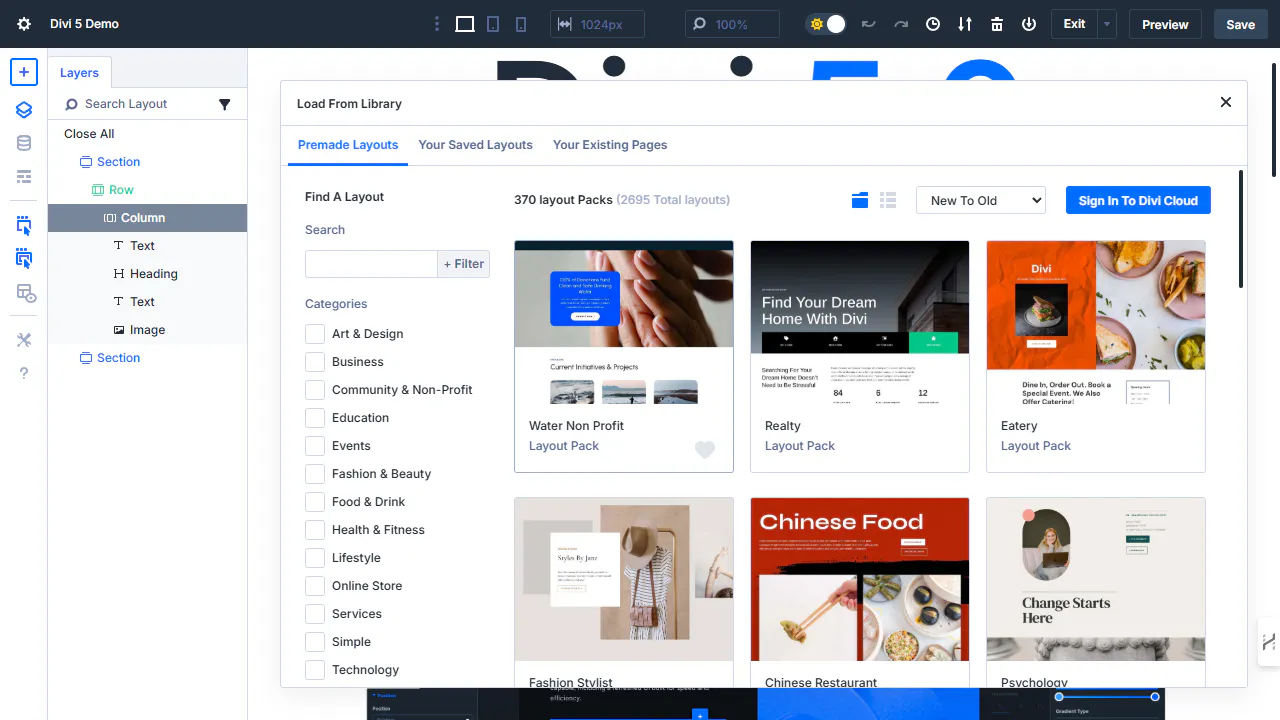Click Close All in Layers panel
Image resolution: width=1280 pixels, height=720 pixels.
pos(89,134)
